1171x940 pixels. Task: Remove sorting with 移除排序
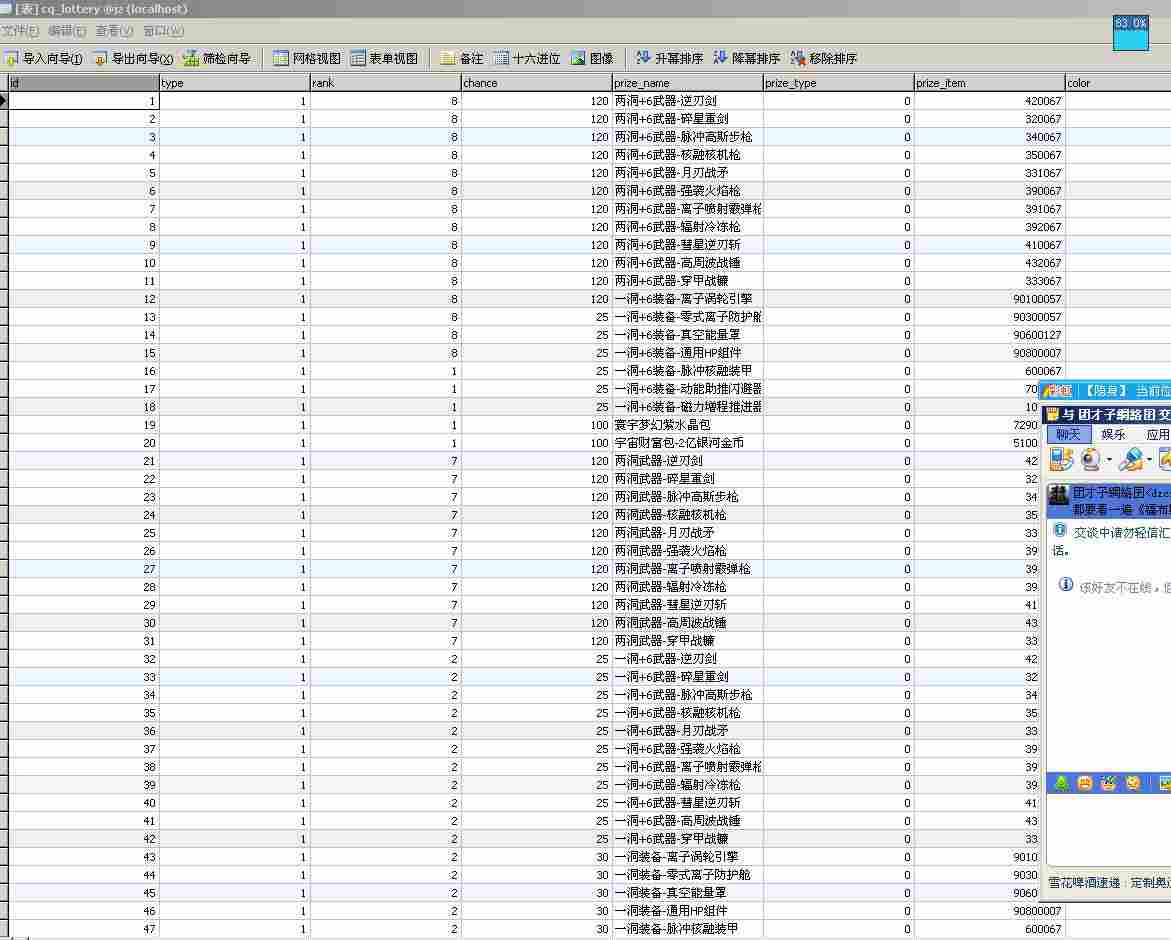pyautogui.click(x=824, y=59)
